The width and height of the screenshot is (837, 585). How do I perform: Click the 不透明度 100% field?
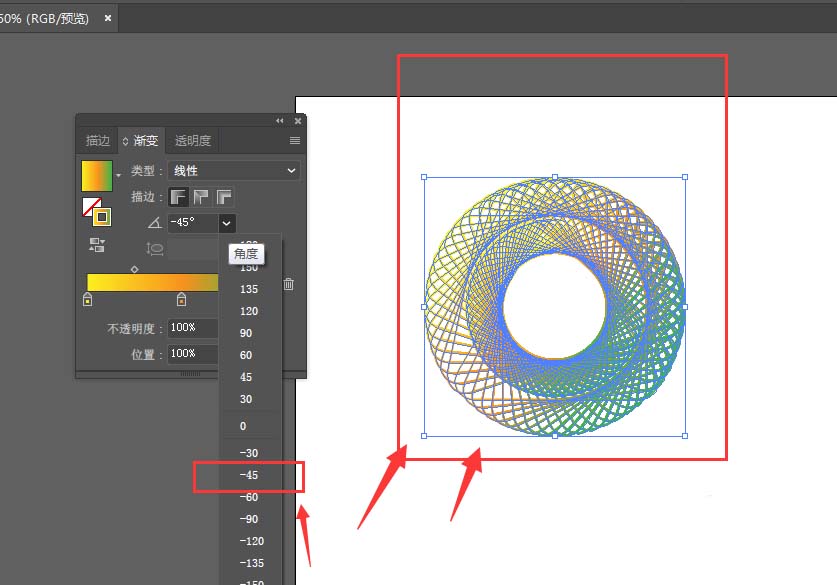pos(192,328)
